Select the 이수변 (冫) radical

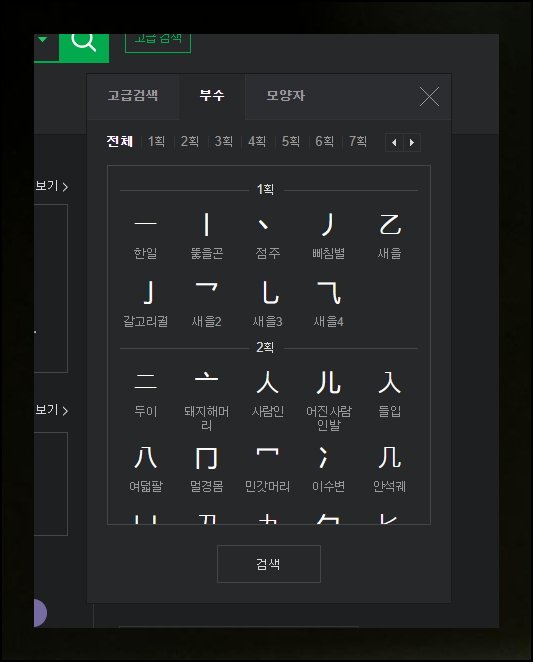[329, 469]
